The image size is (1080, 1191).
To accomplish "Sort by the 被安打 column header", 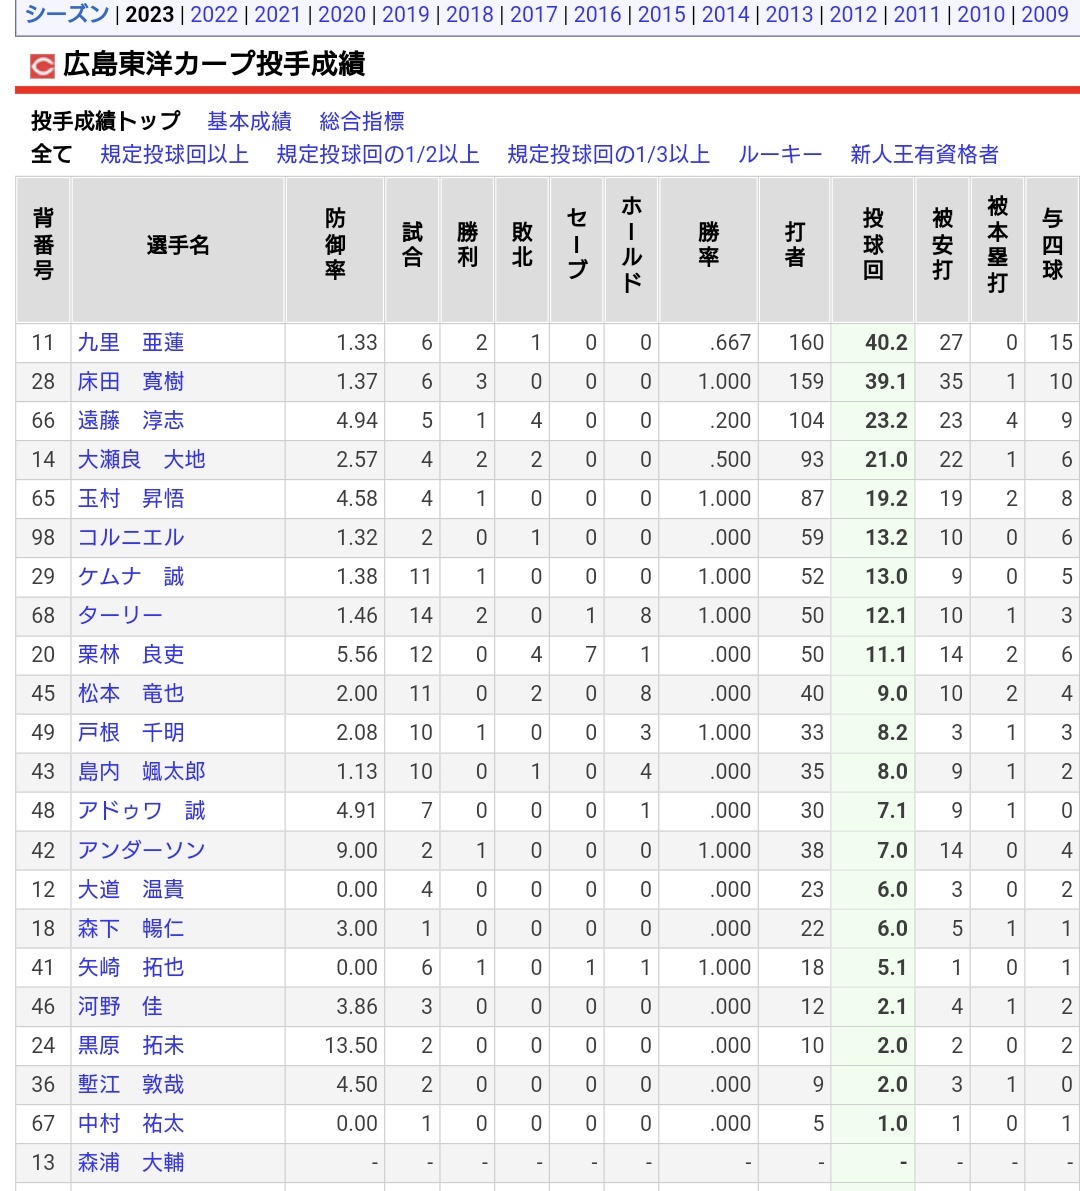I will [943, 250].
